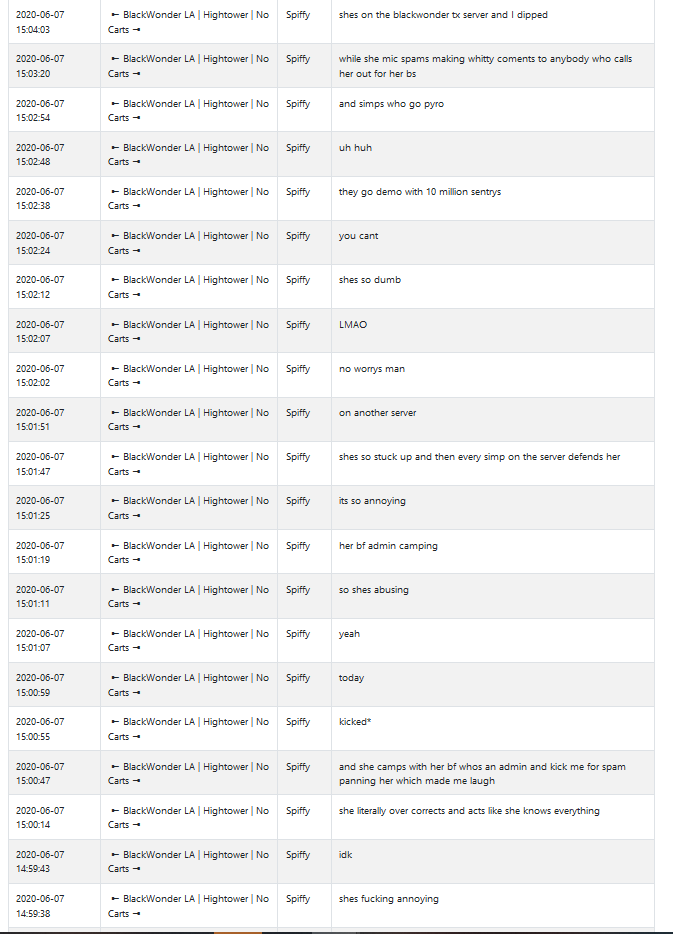This screenshot has height=934, width=673.
Task: Open the BlackWonder LA server link at 15:01:19
Action: tap(188, 552)
